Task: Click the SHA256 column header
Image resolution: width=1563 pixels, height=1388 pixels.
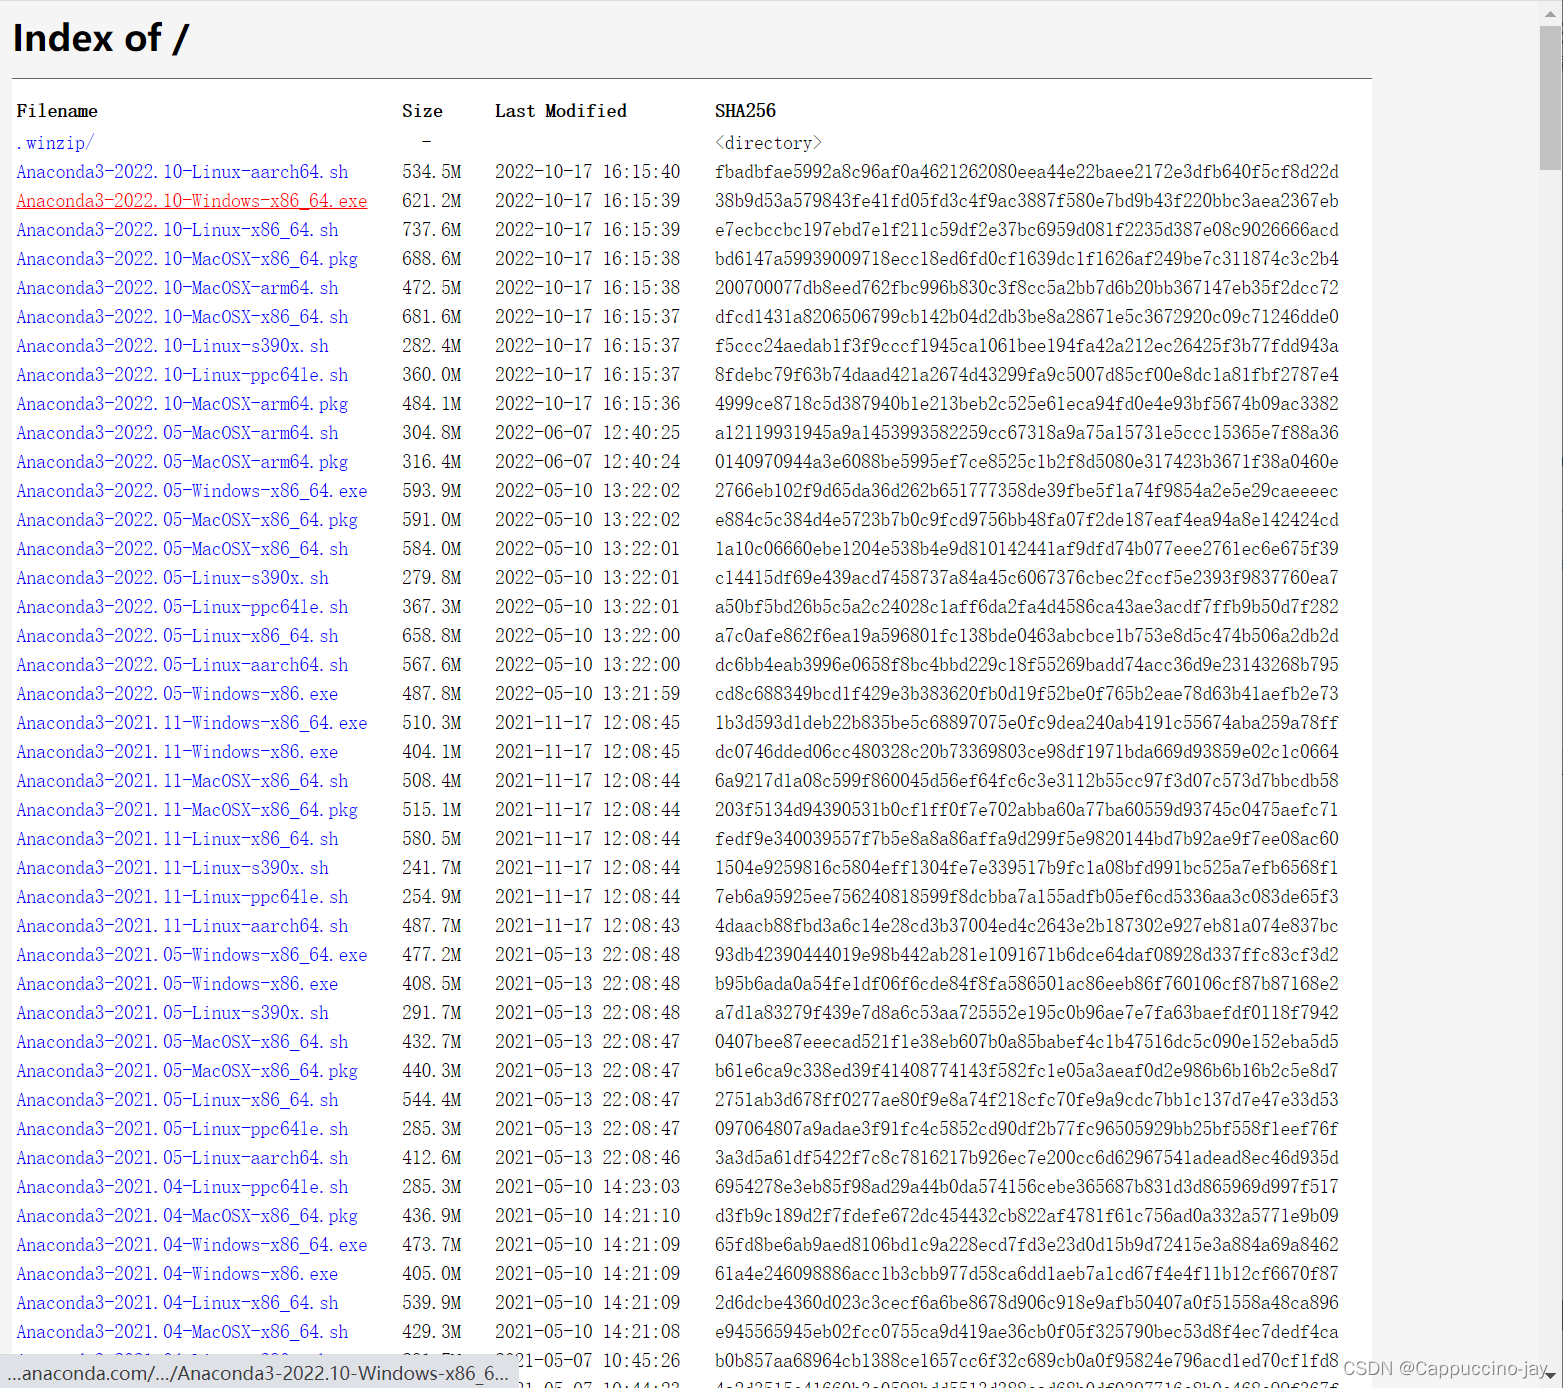Action: [745, 111]
